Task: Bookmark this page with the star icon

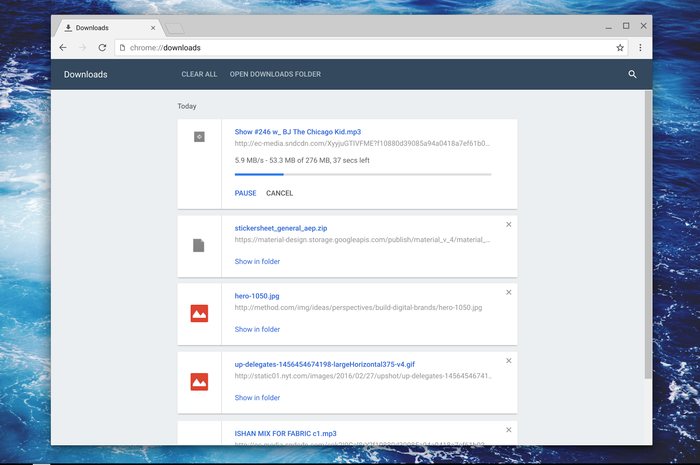Action: [x=620, y=47]
